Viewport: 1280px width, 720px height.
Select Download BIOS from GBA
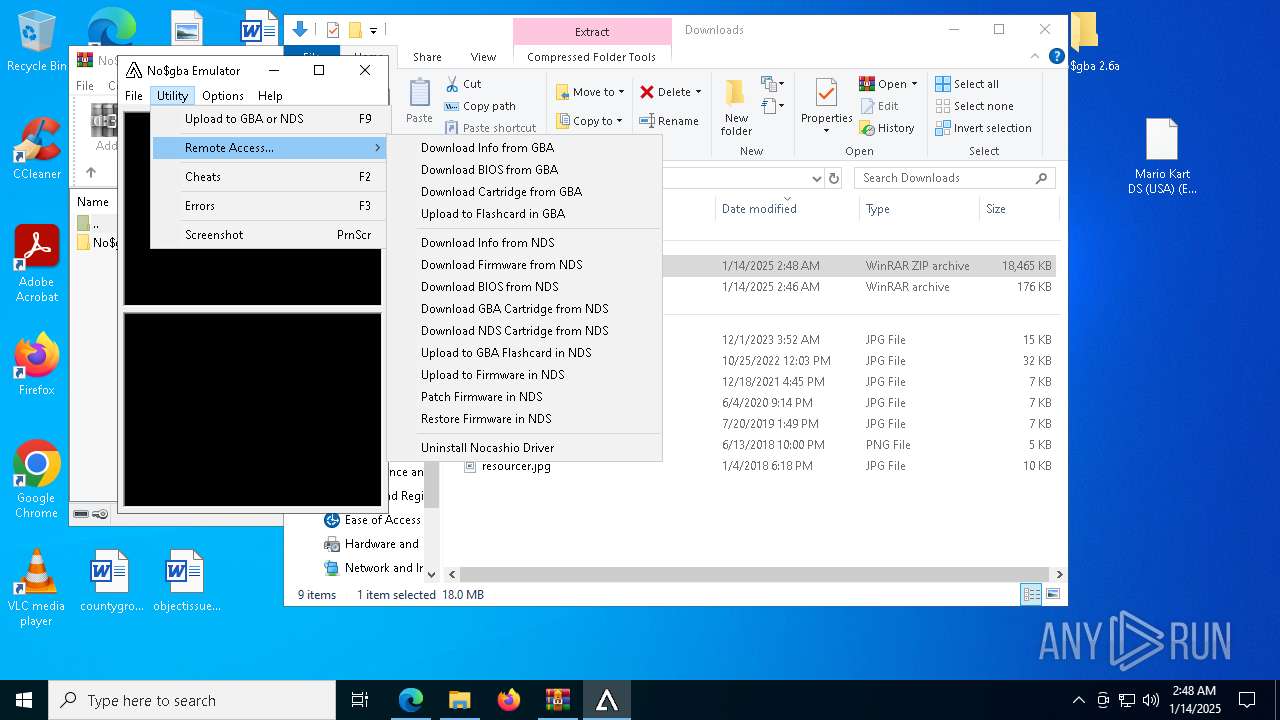pos(525,170)
